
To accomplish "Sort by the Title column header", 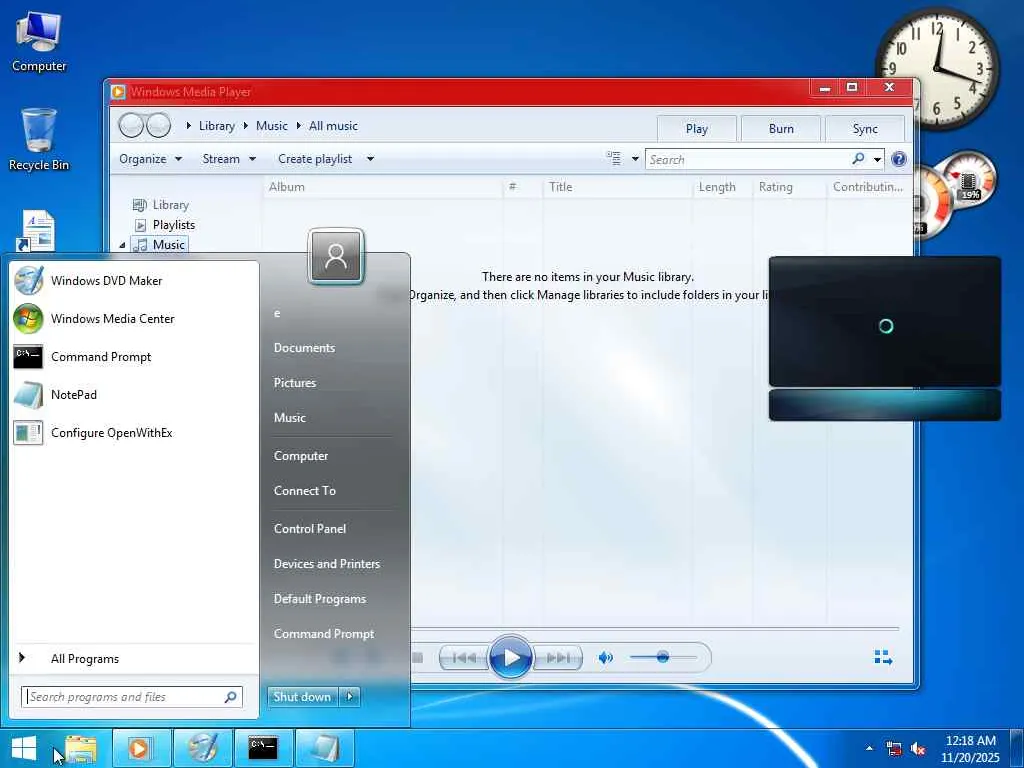I will (617, 187).
